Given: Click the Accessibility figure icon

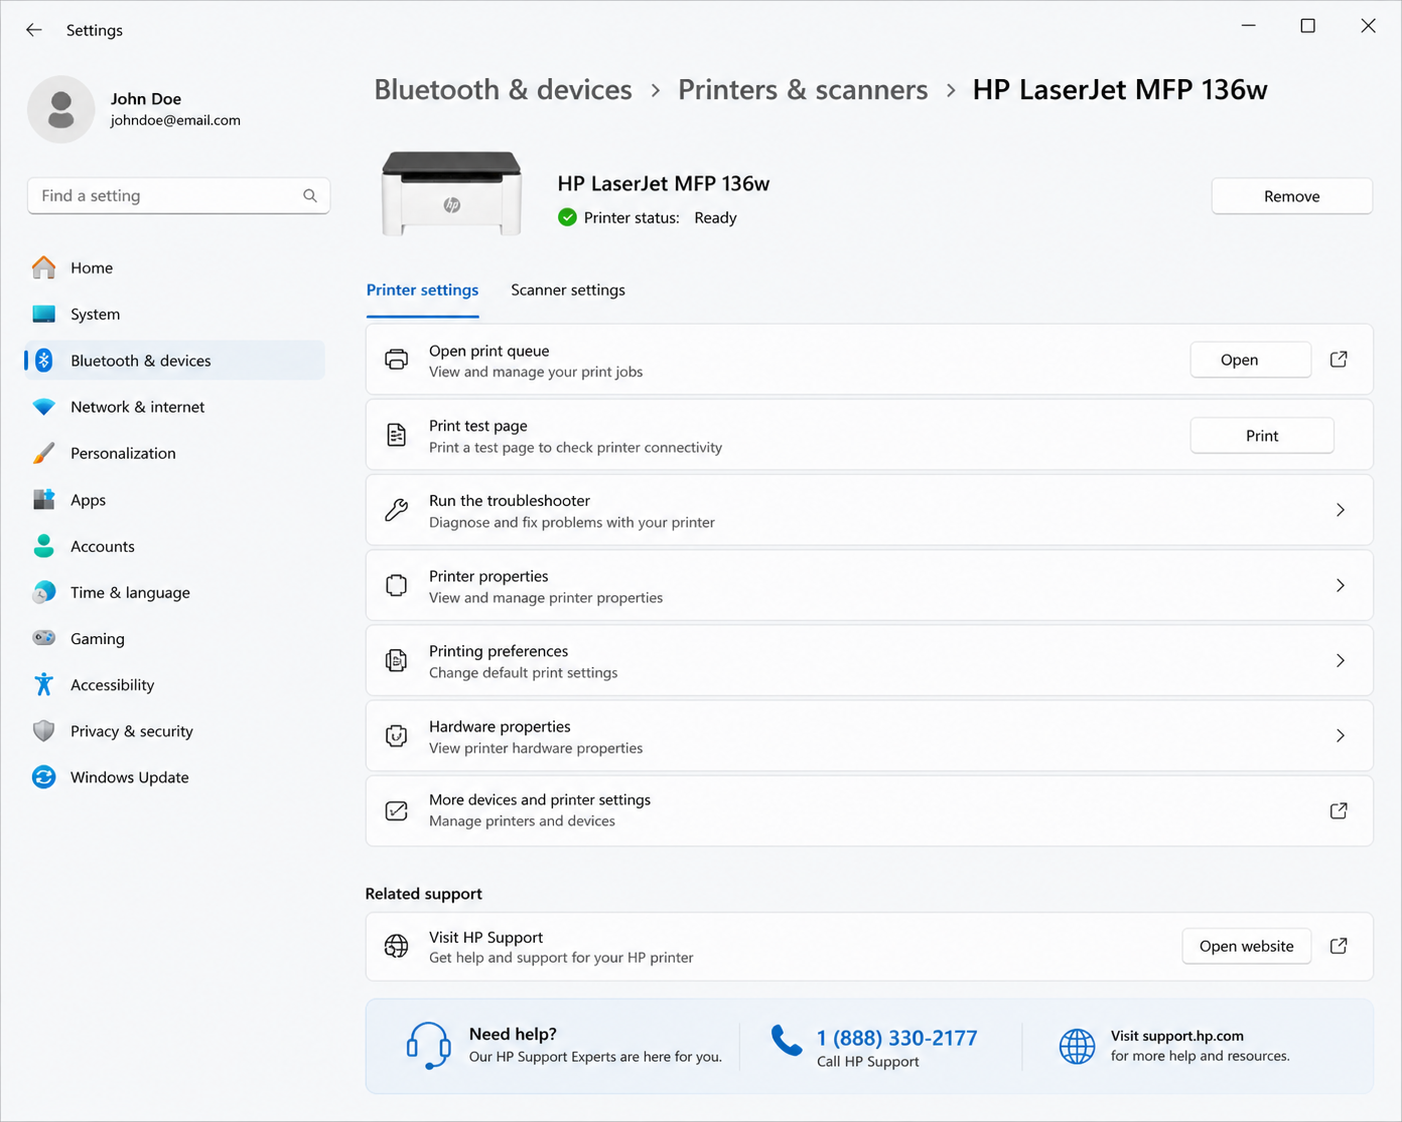Looking at the screenshot, I should 44,684.
